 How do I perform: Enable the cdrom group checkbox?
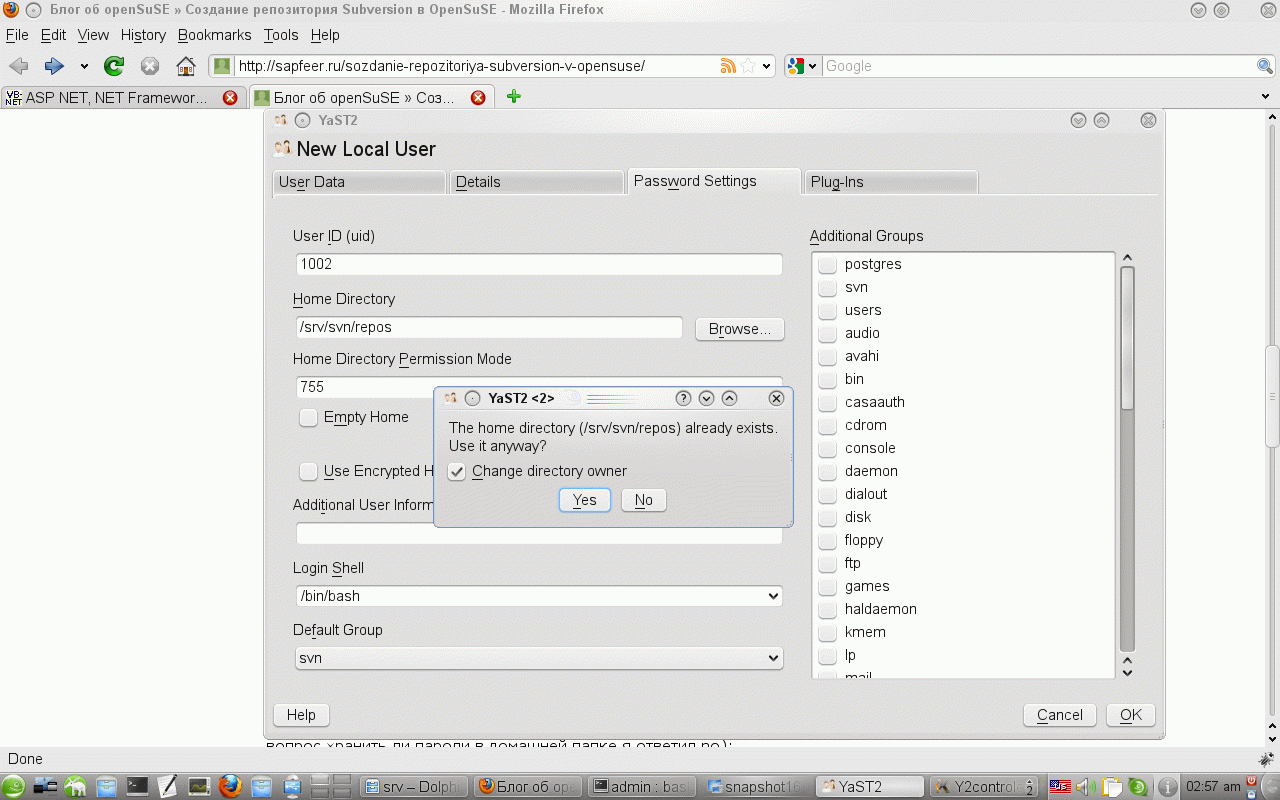(x=827, y=426)
